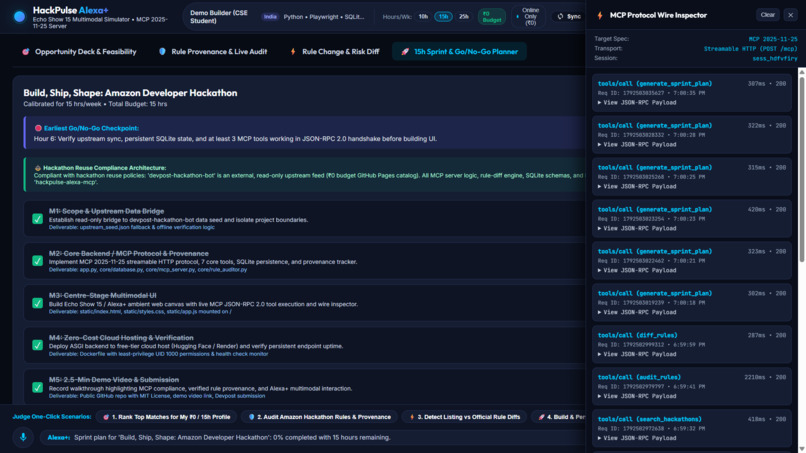Click shield icon in Audit Amazon Rules scenario
806x453 pixels.
(251, 417)
